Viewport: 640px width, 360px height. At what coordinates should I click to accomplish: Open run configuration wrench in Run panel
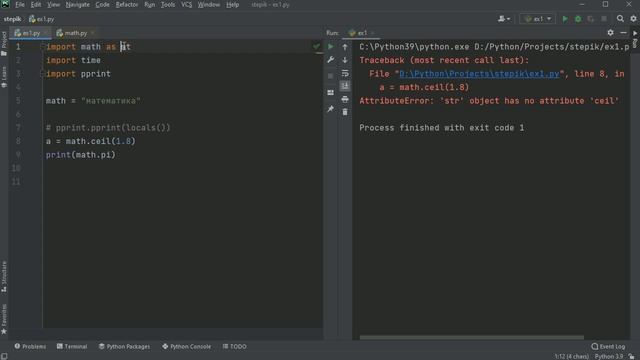[331, 60]
